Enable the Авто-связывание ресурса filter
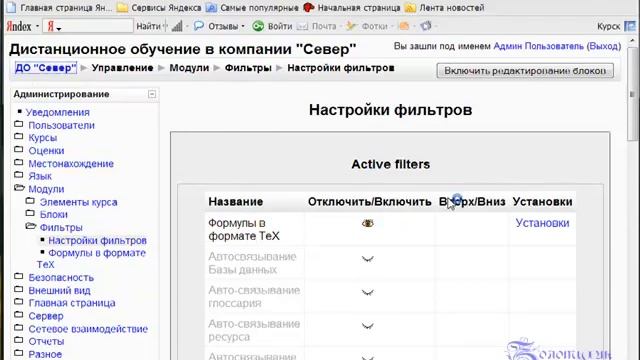This screenshot has width=640, height=360. [368, 326]
